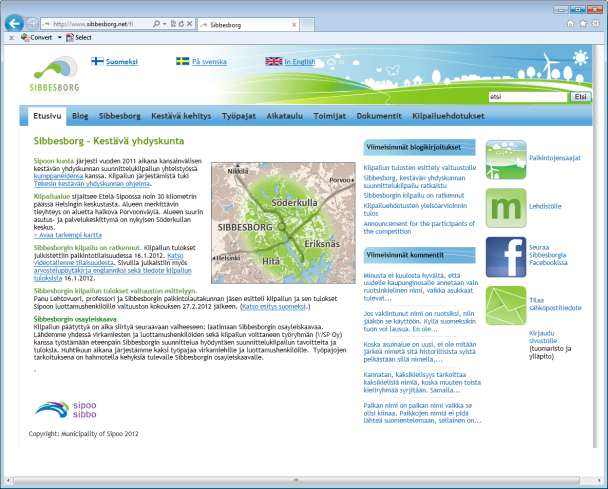Open the Dokumentit navigation tab
Viewport: 608px width, 489px height.
pos(379,116)
